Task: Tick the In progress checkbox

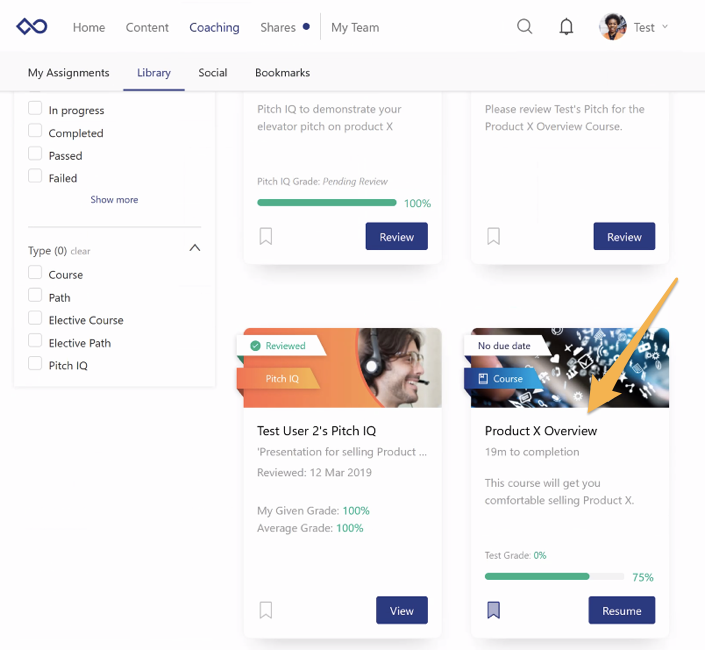Action: pyautogui.click(x=35, y=108)
